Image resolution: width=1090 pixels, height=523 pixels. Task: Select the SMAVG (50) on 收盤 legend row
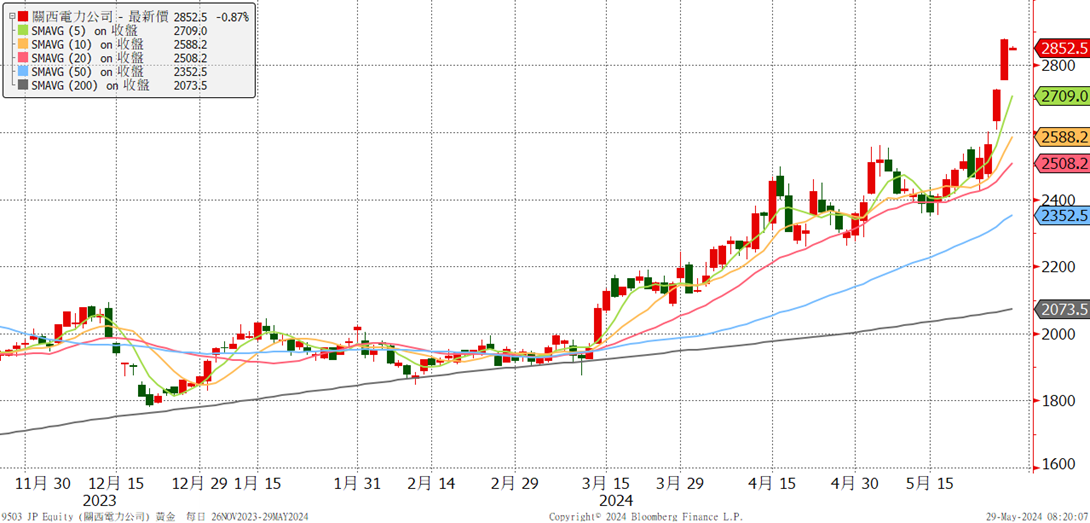(88, 72)
